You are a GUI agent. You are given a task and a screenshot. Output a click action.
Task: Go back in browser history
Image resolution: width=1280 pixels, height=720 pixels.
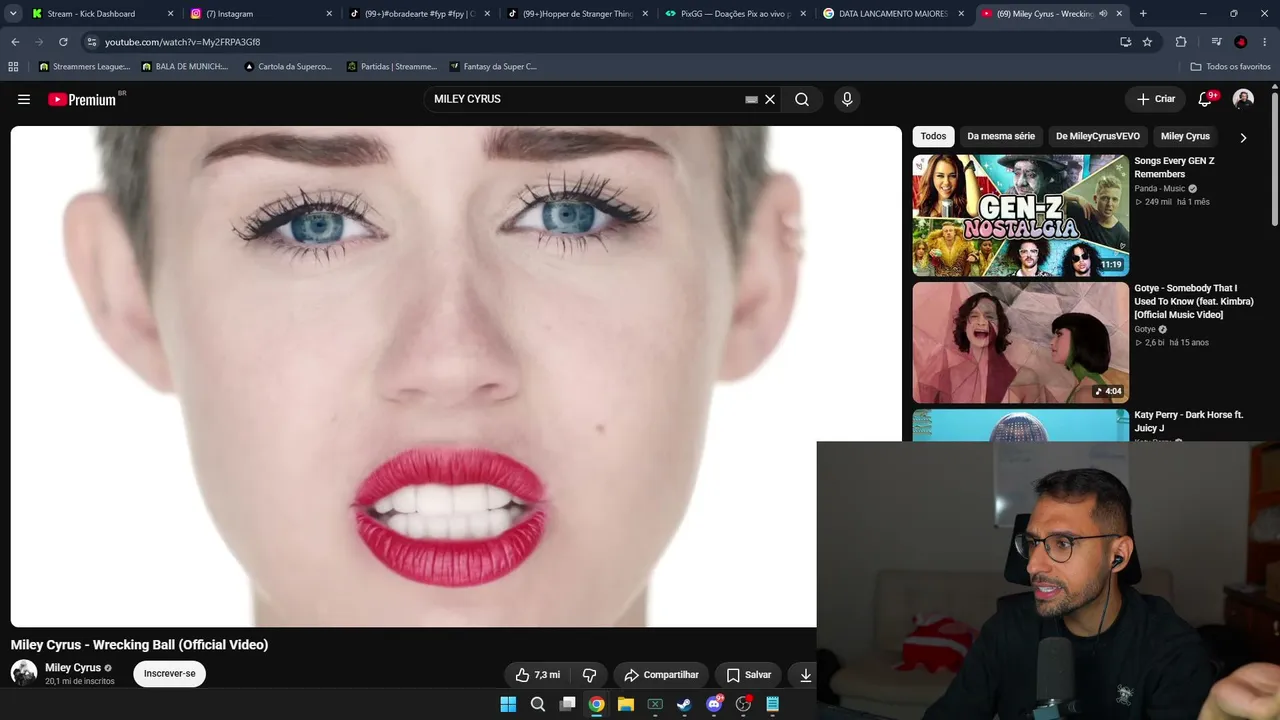tap(15, 42)
